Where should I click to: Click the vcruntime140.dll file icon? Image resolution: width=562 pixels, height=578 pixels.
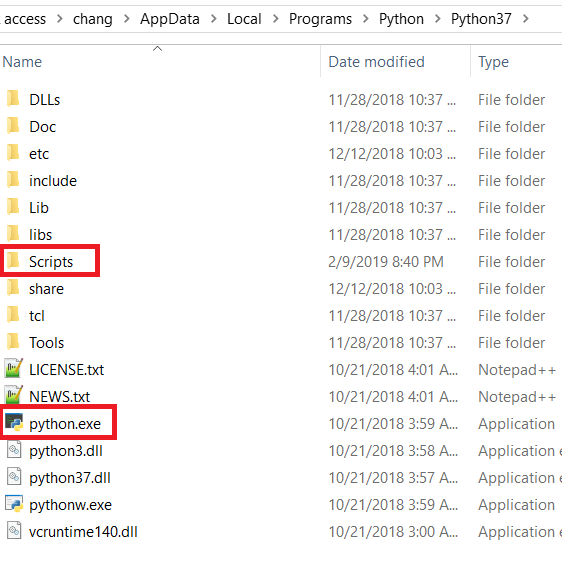click(x=14, y=530)
